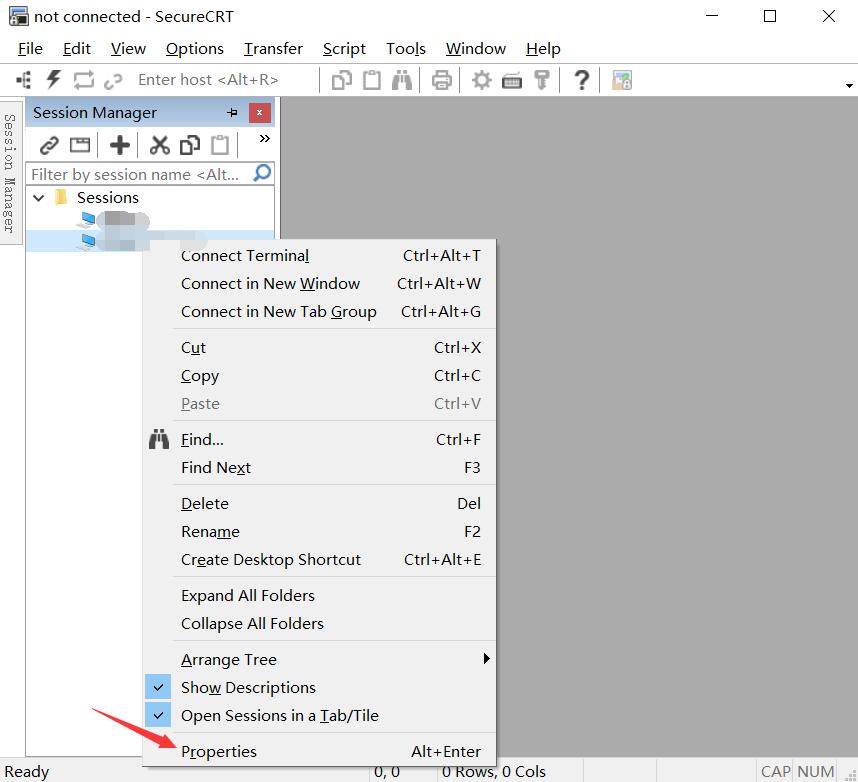Open the File menu

click(30, 49)
